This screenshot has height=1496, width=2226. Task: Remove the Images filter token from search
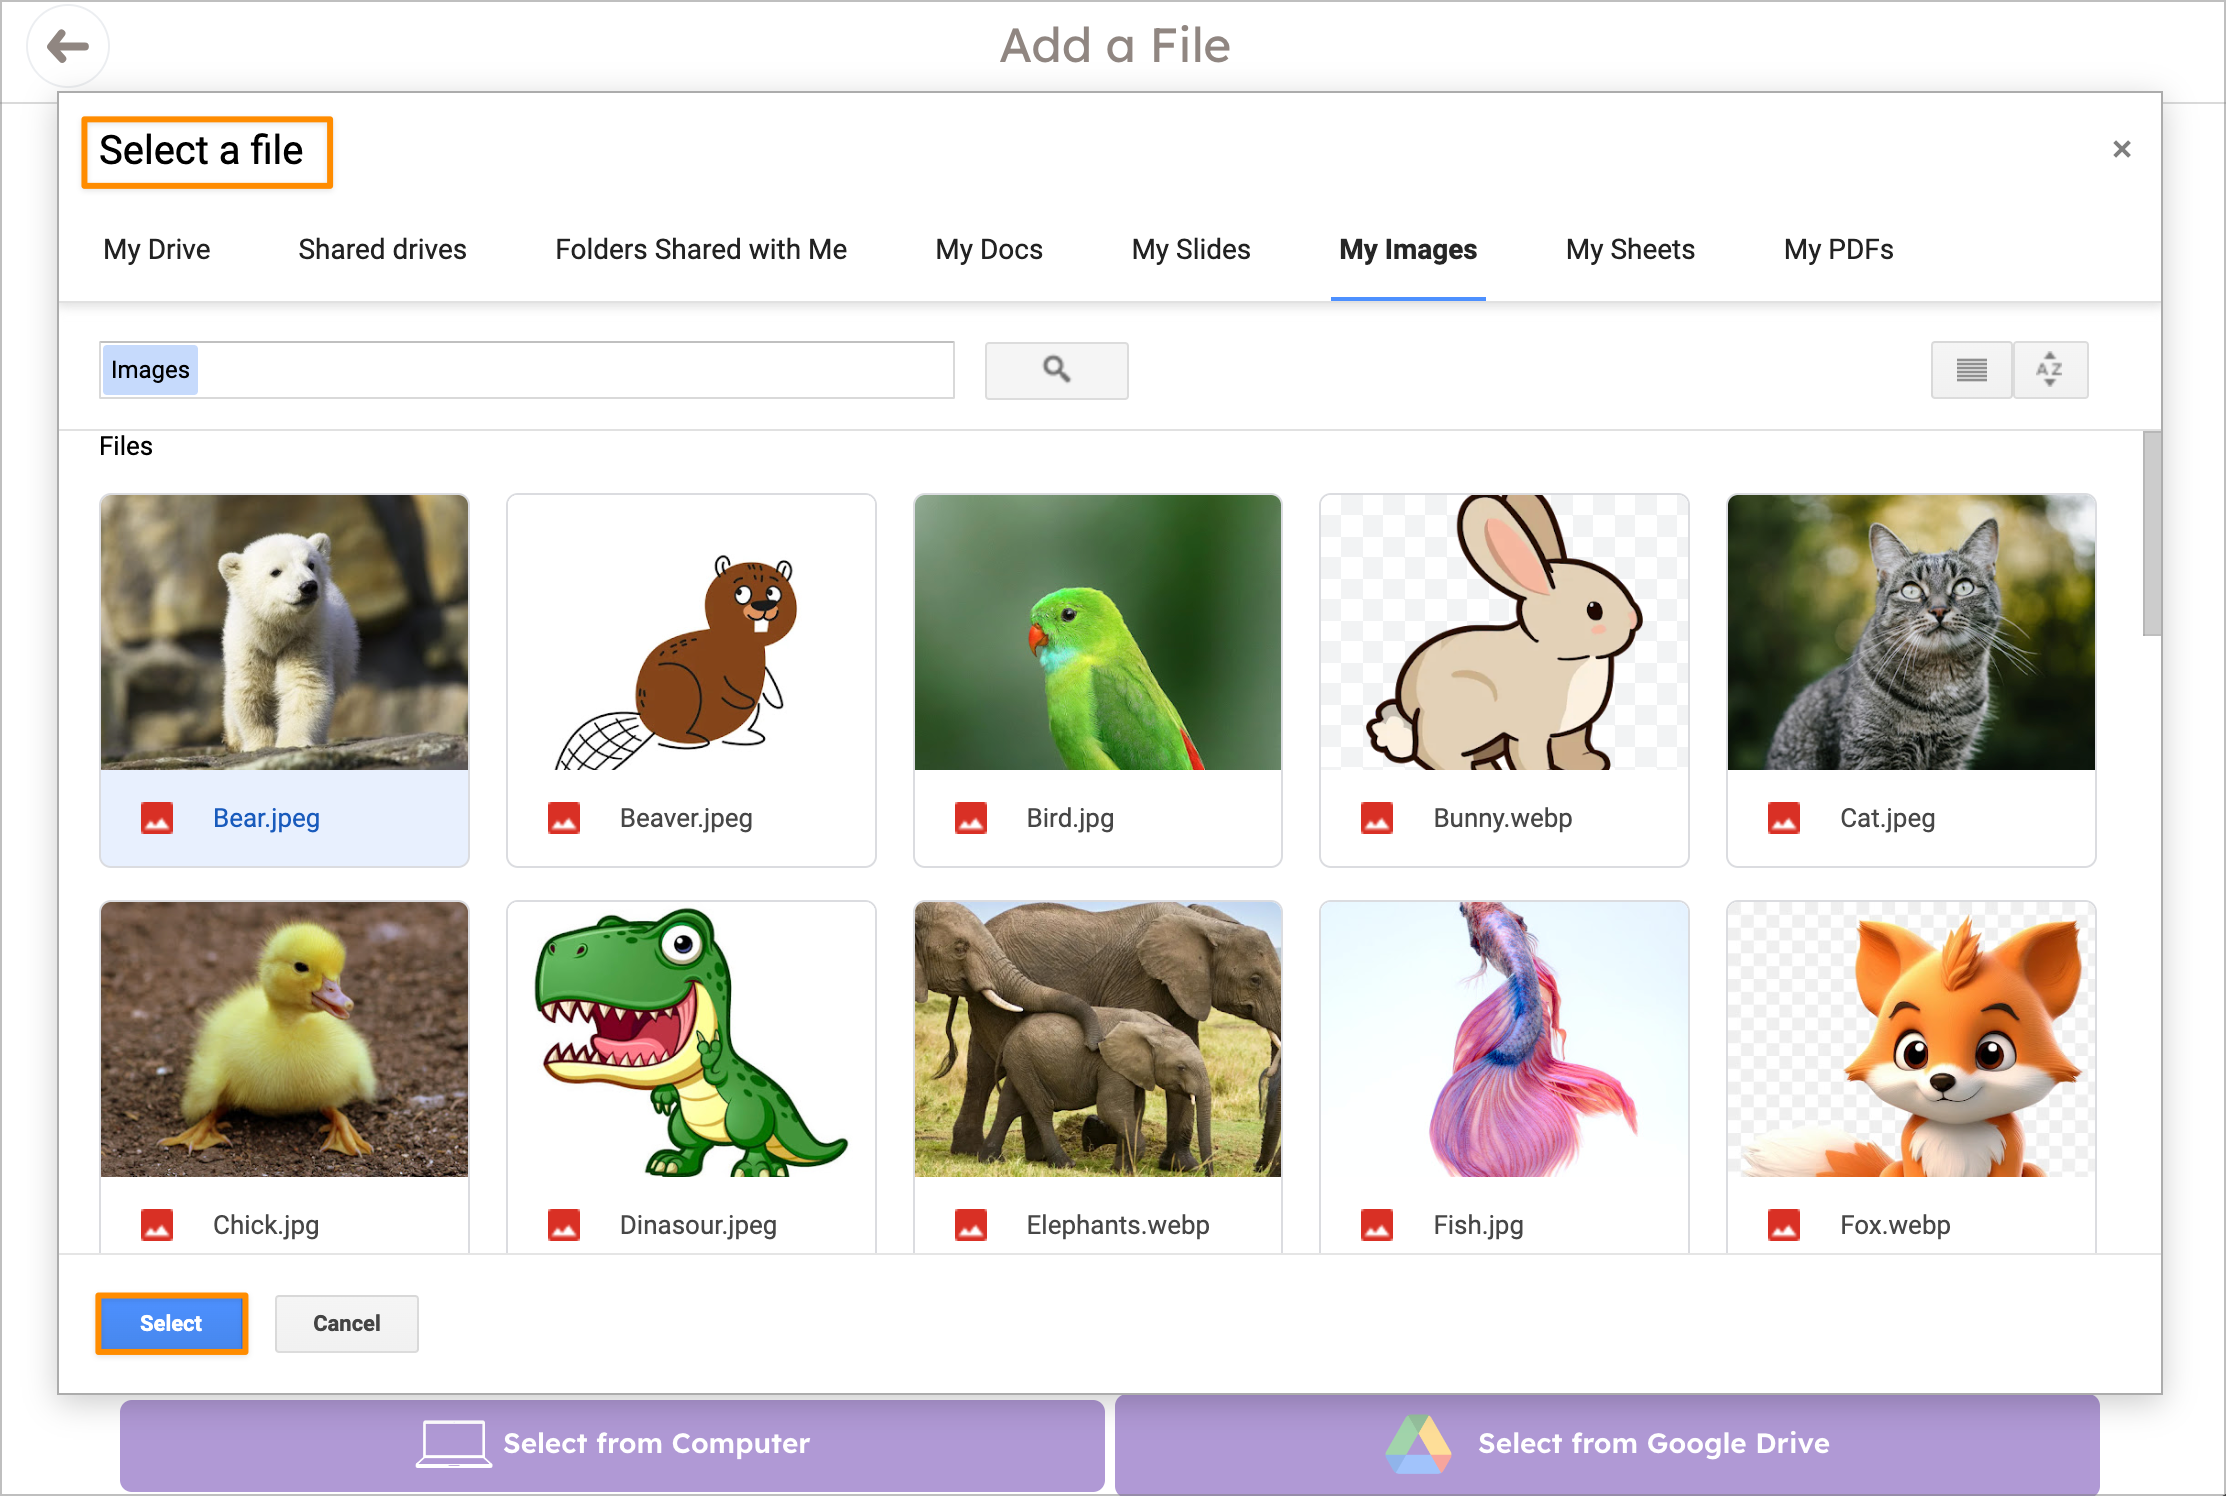(x=150, y=369)
